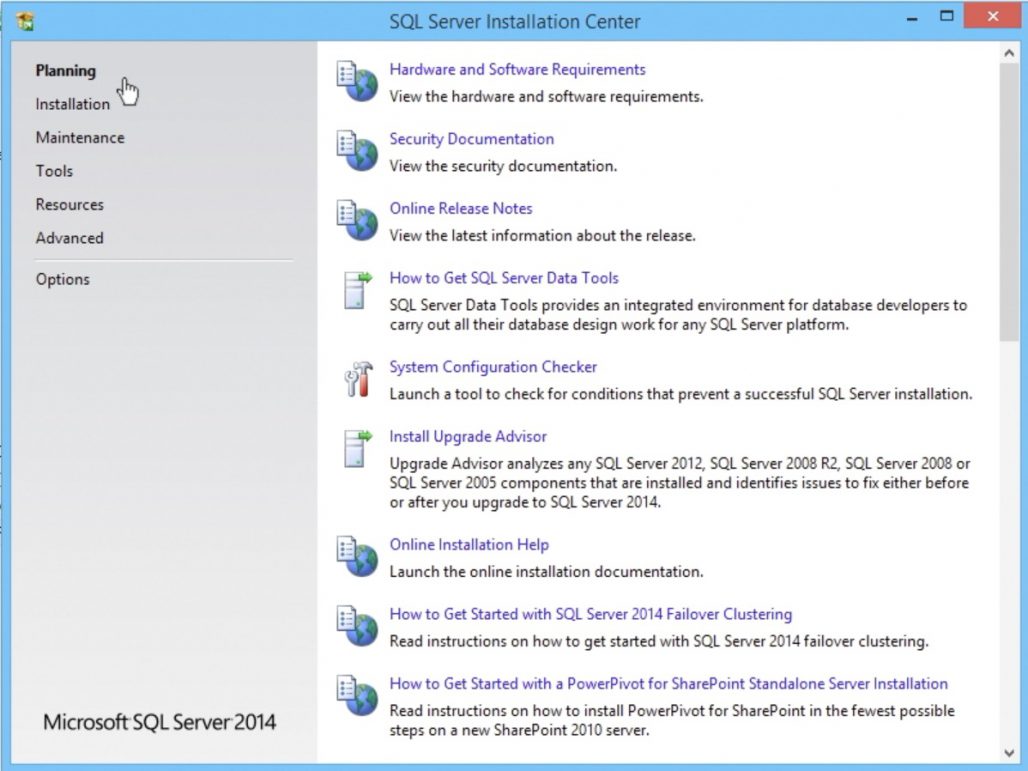Image resolution: width=1028 pixels, height=771 pixels.
Task: Click the Security Documentation globe icon
Action: click(x=357, y=150)
